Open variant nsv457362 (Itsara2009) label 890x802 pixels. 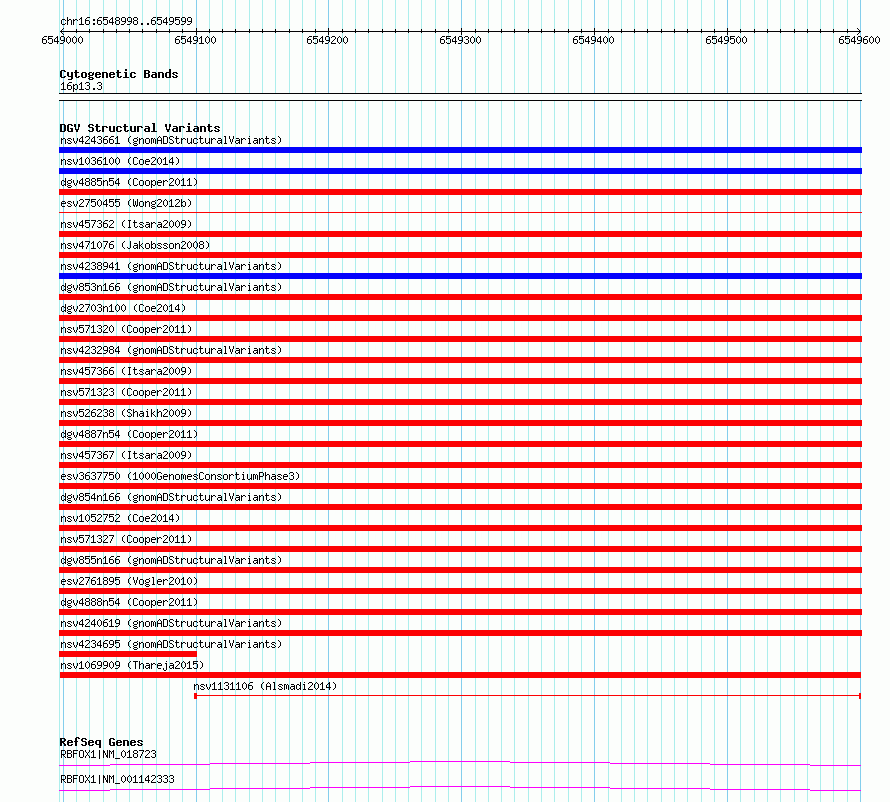click(x=126, y=224)
